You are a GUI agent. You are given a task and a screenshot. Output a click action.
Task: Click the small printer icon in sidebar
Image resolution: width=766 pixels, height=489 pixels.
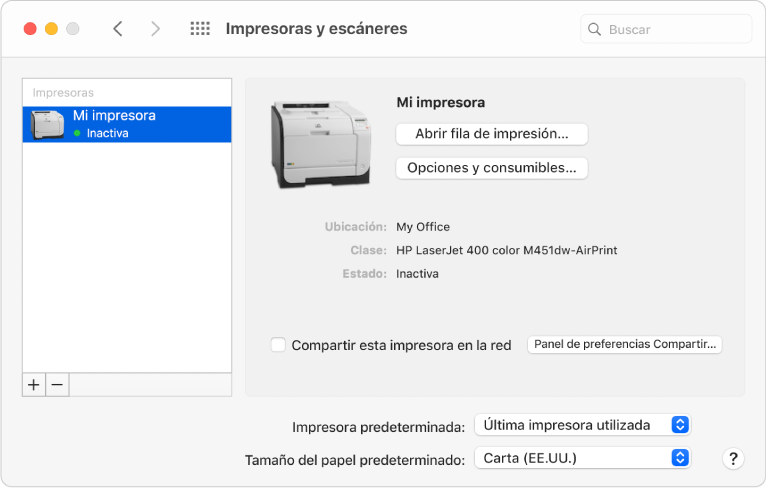pyautogui.click(x=47, y=124)
